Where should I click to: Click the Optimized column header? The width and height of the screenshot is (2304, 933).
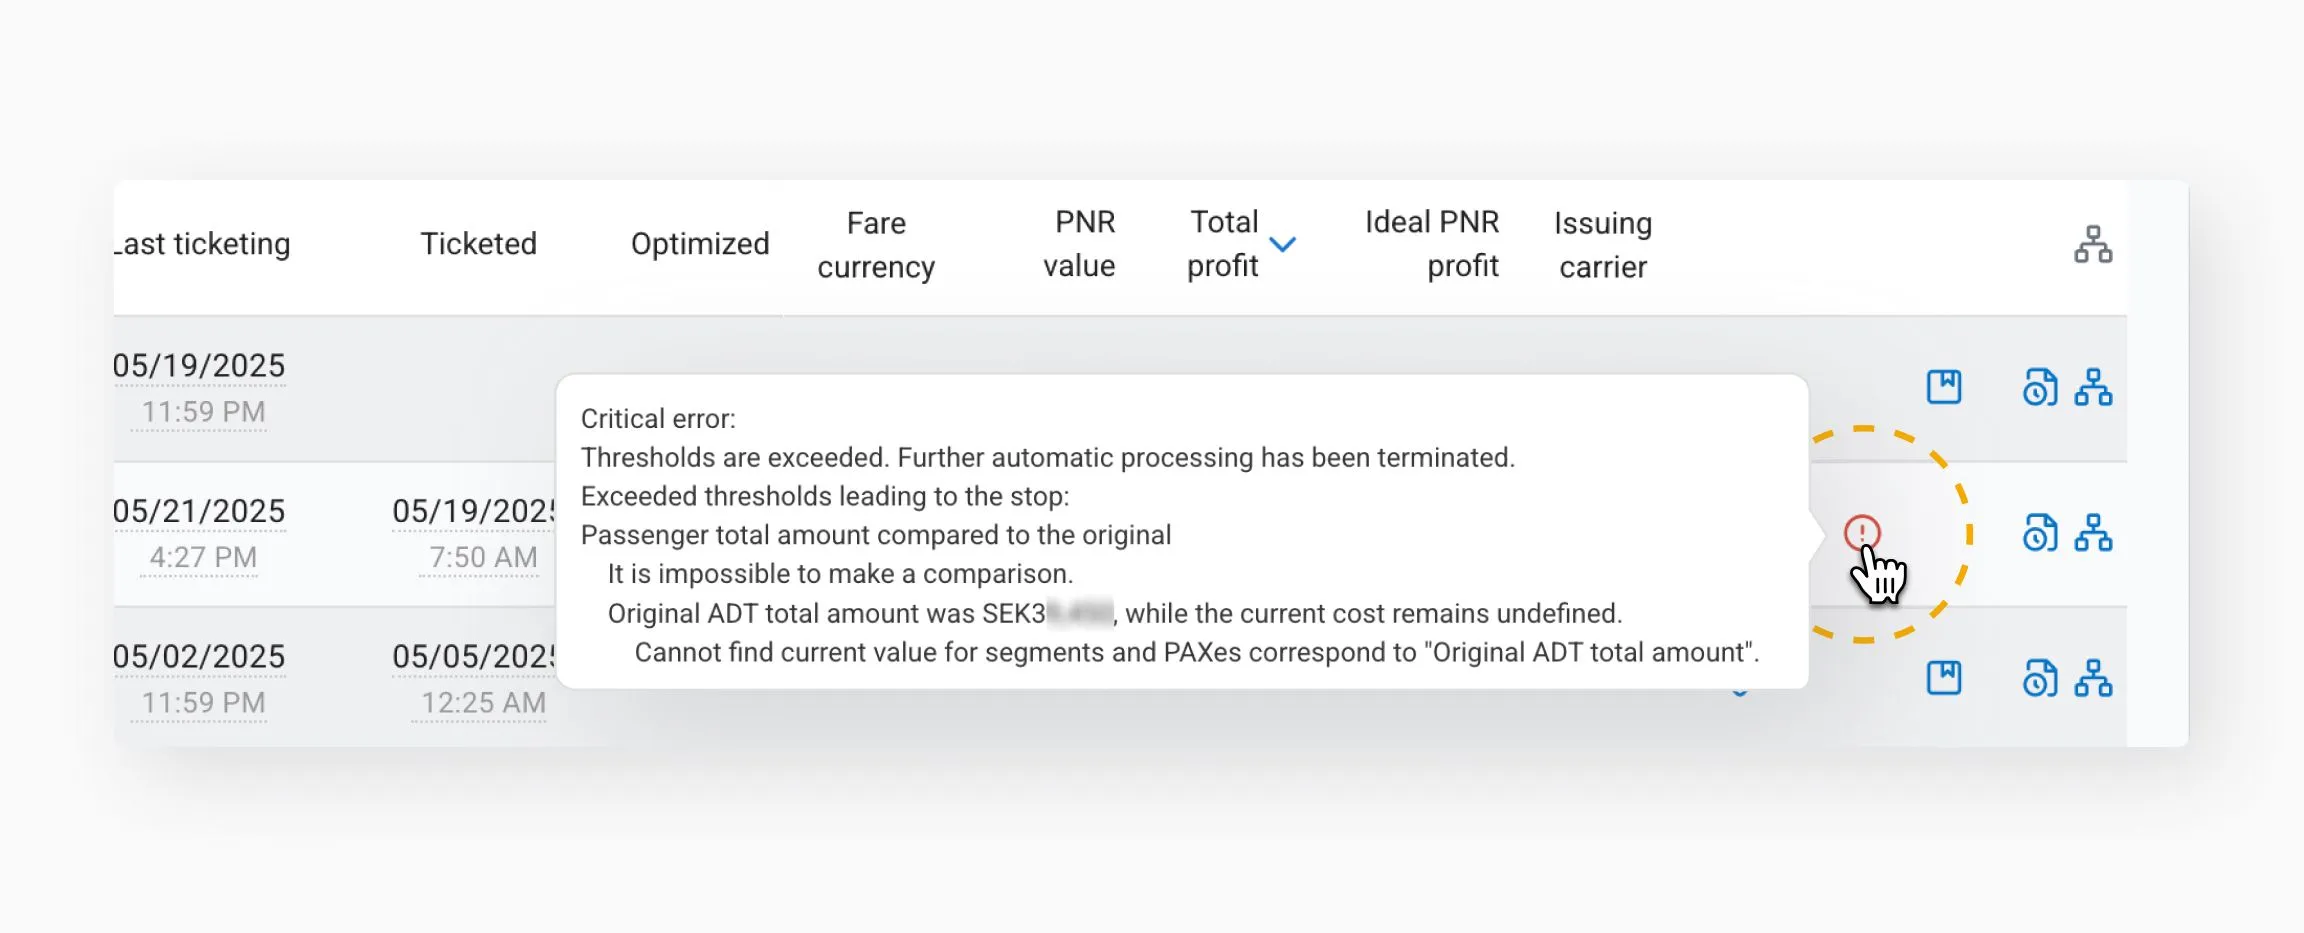pyautogui.click(x=700, y=244)
